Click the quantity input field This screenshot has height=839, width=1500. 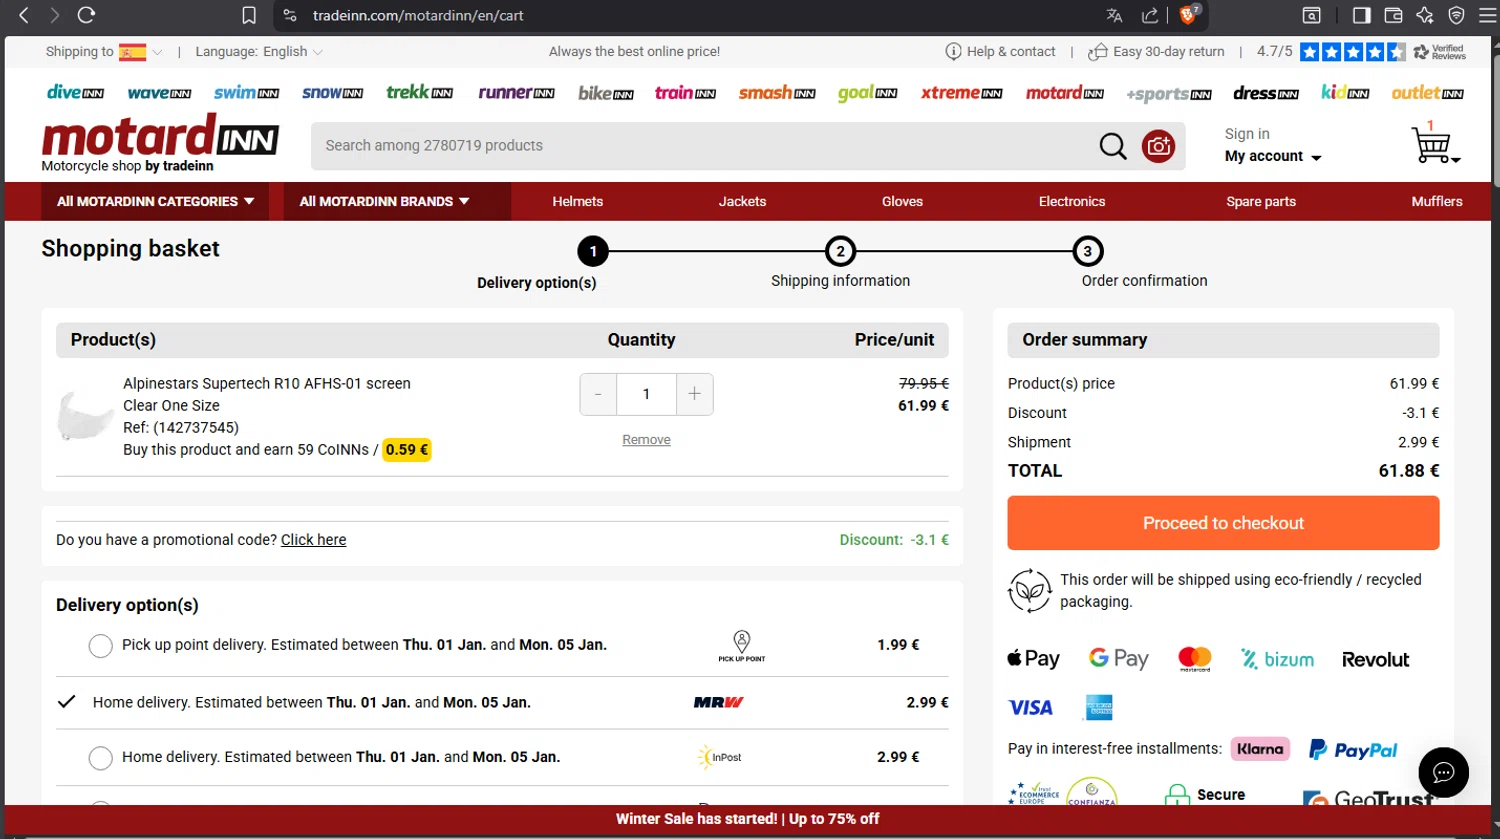click(646, 394)
